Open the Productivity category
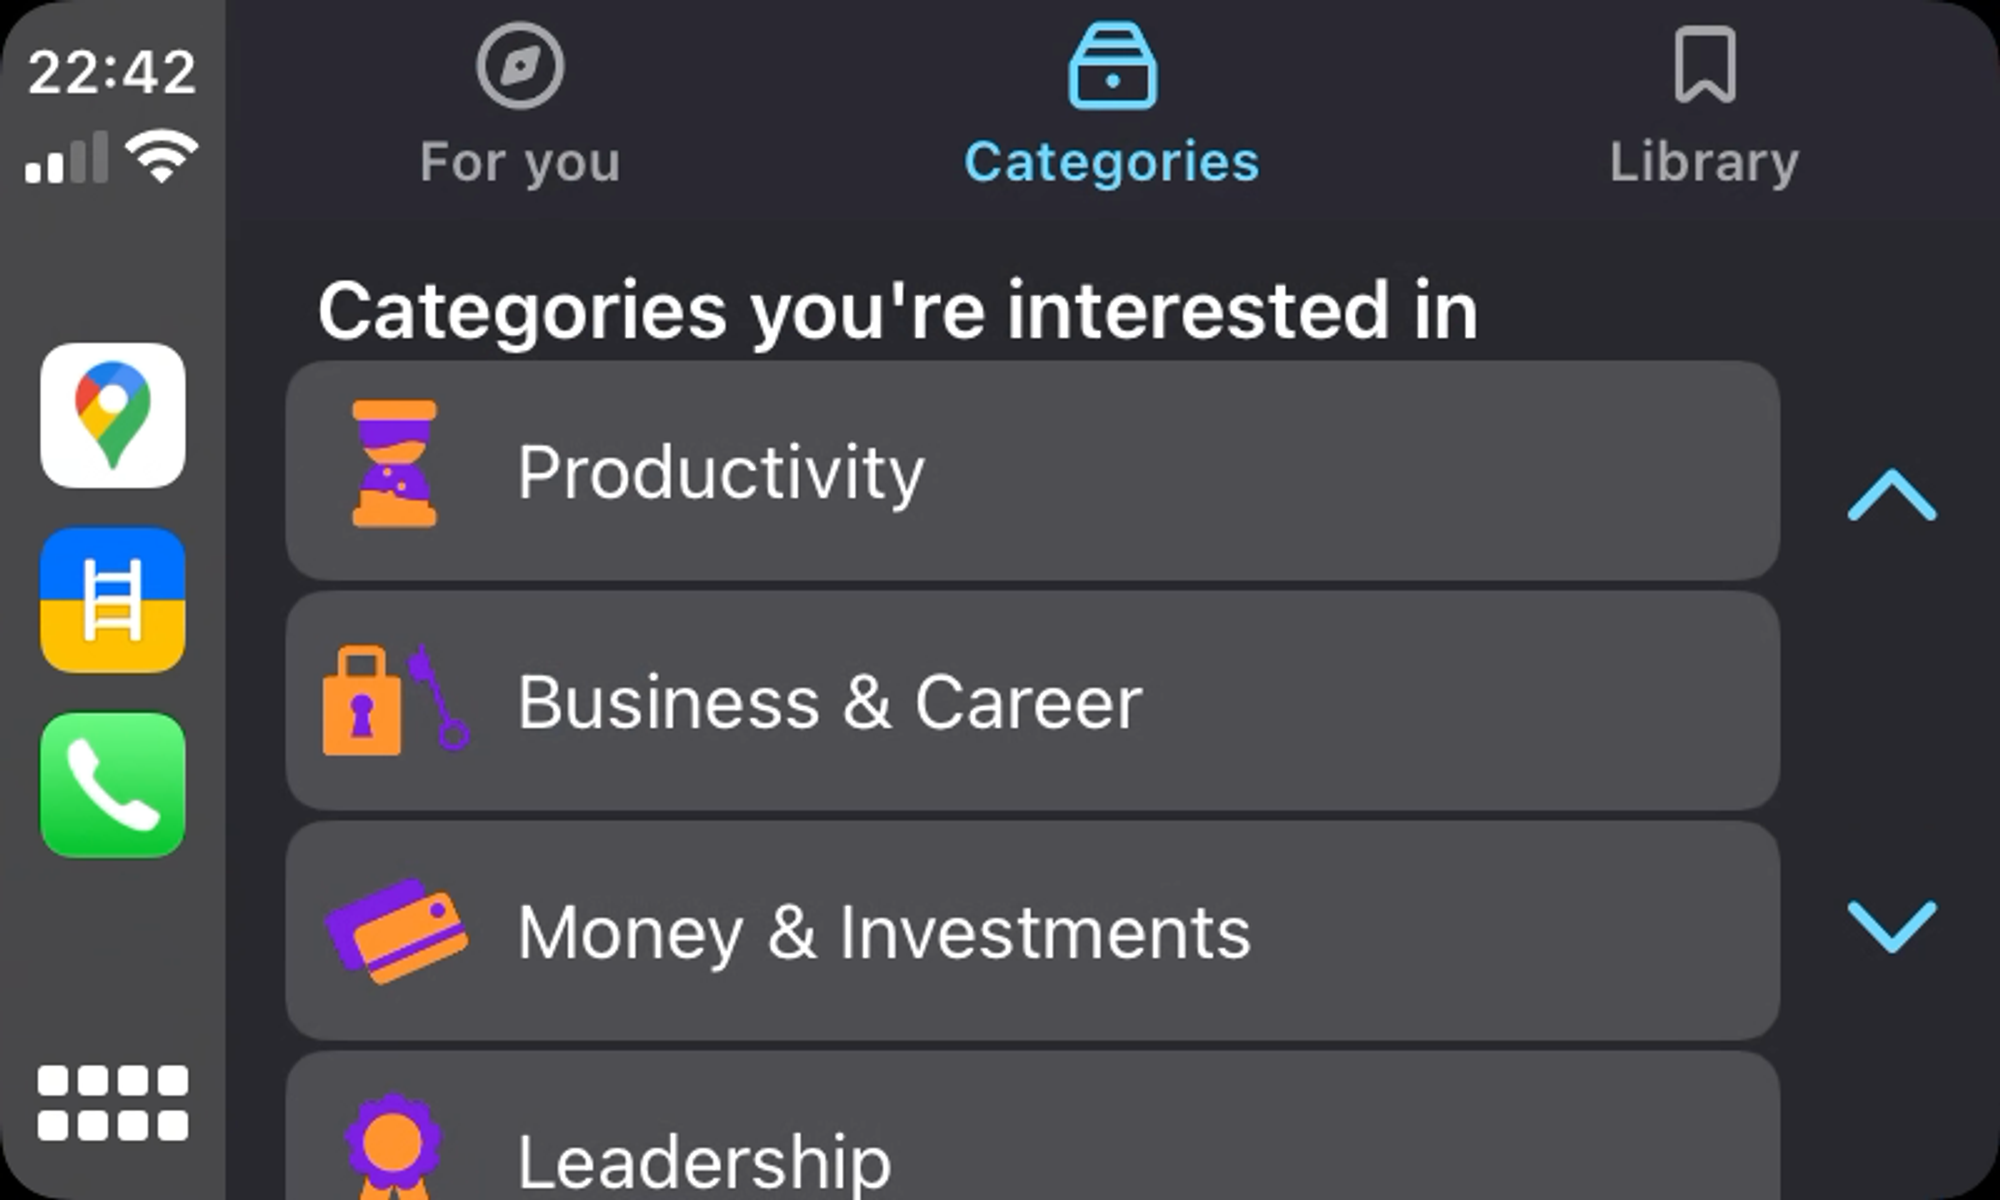 pos(1032,471)
